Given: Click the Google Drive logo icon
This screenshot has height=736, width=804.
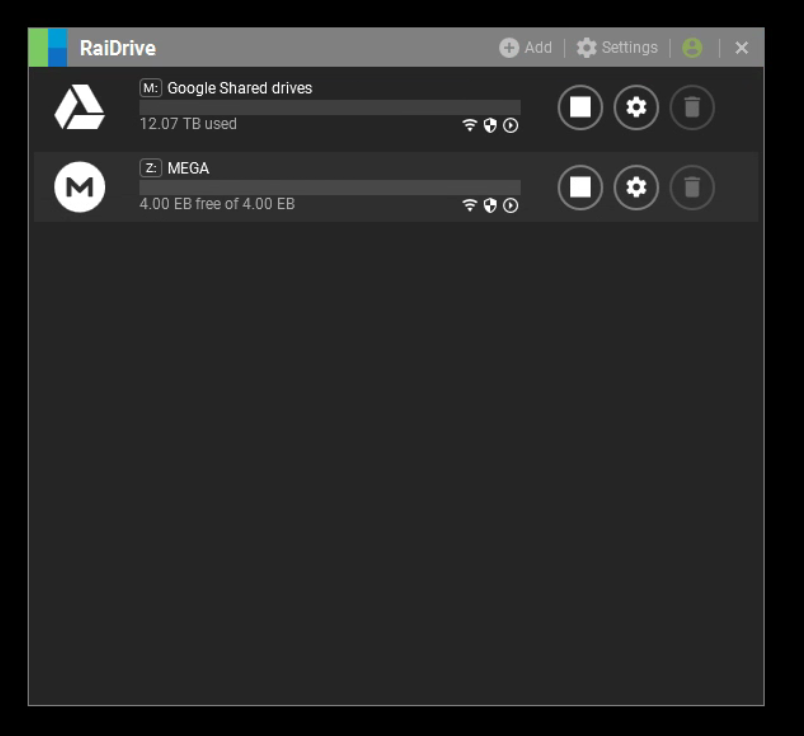Looking at the screenshot, I should (x=79, y=107).
